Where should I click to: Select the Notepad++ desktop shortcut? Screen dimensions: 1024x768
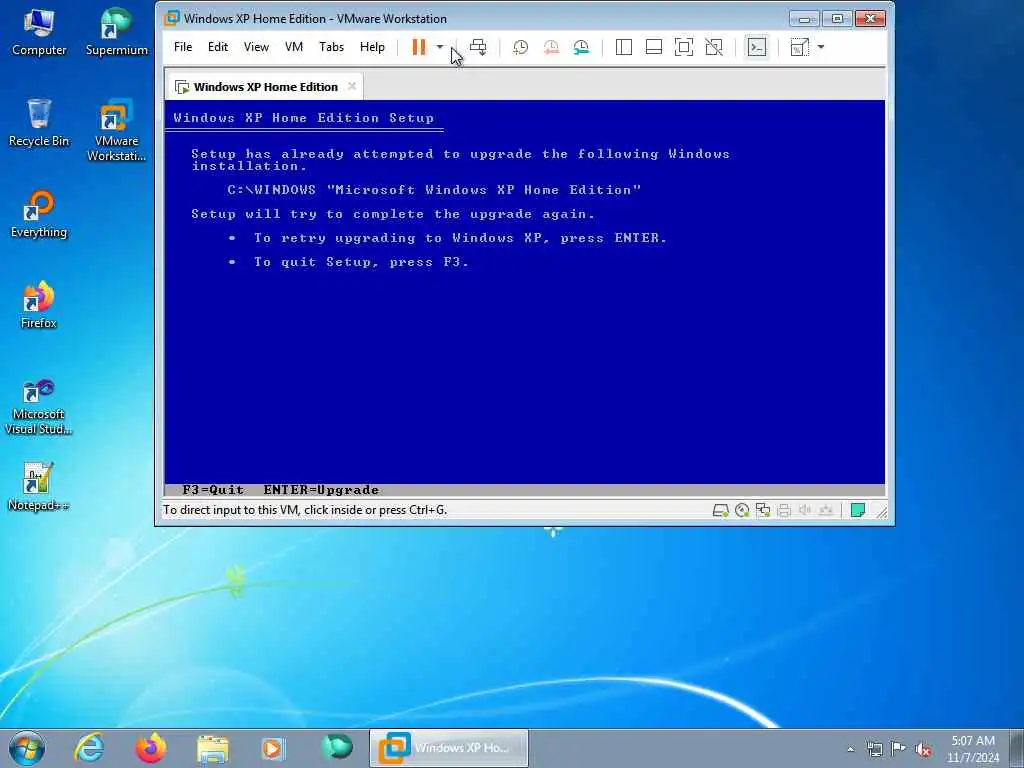coord(39,487)
